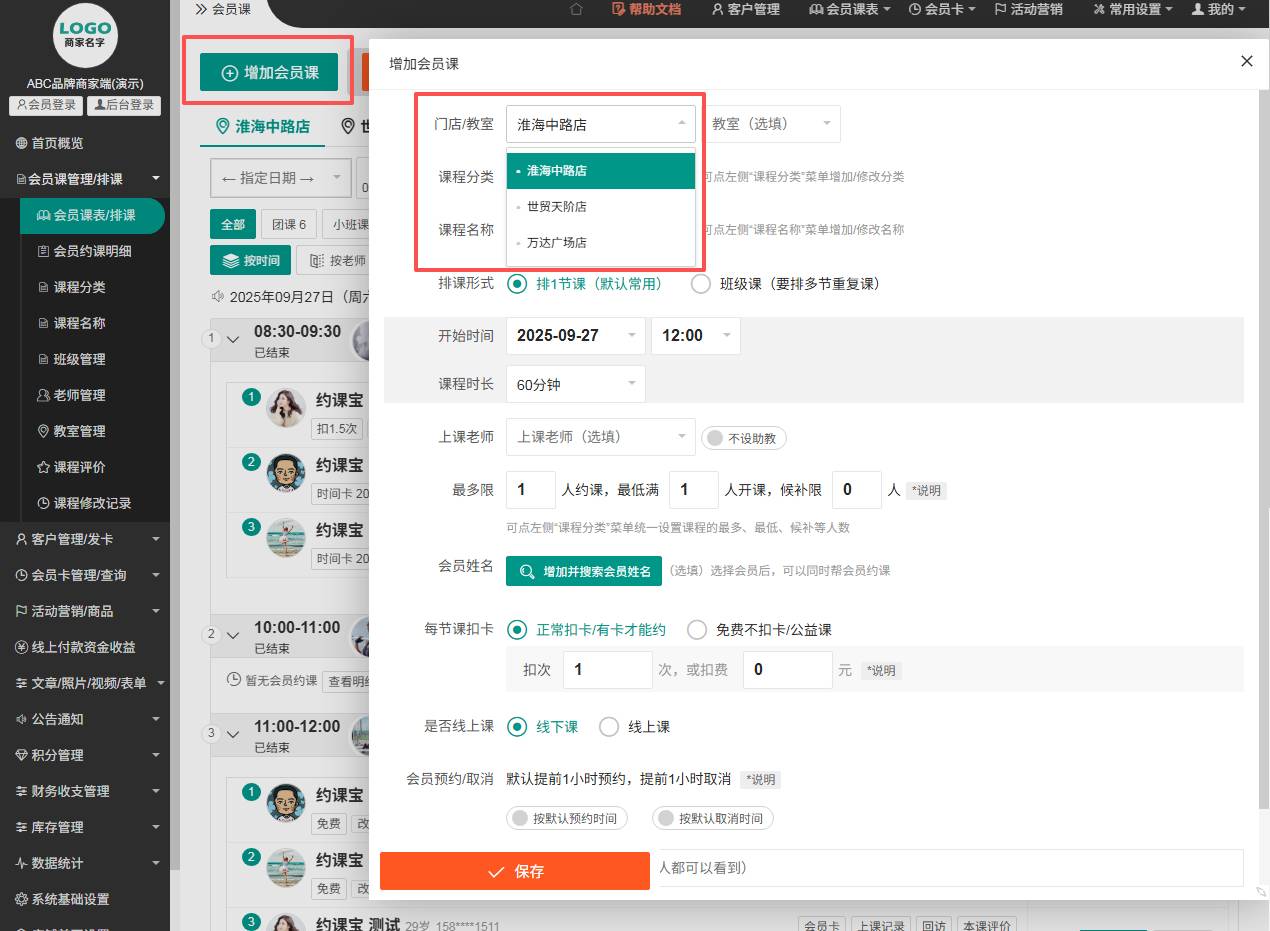Open the 课程时长 60分钟 dropdown

pos(575,384)
